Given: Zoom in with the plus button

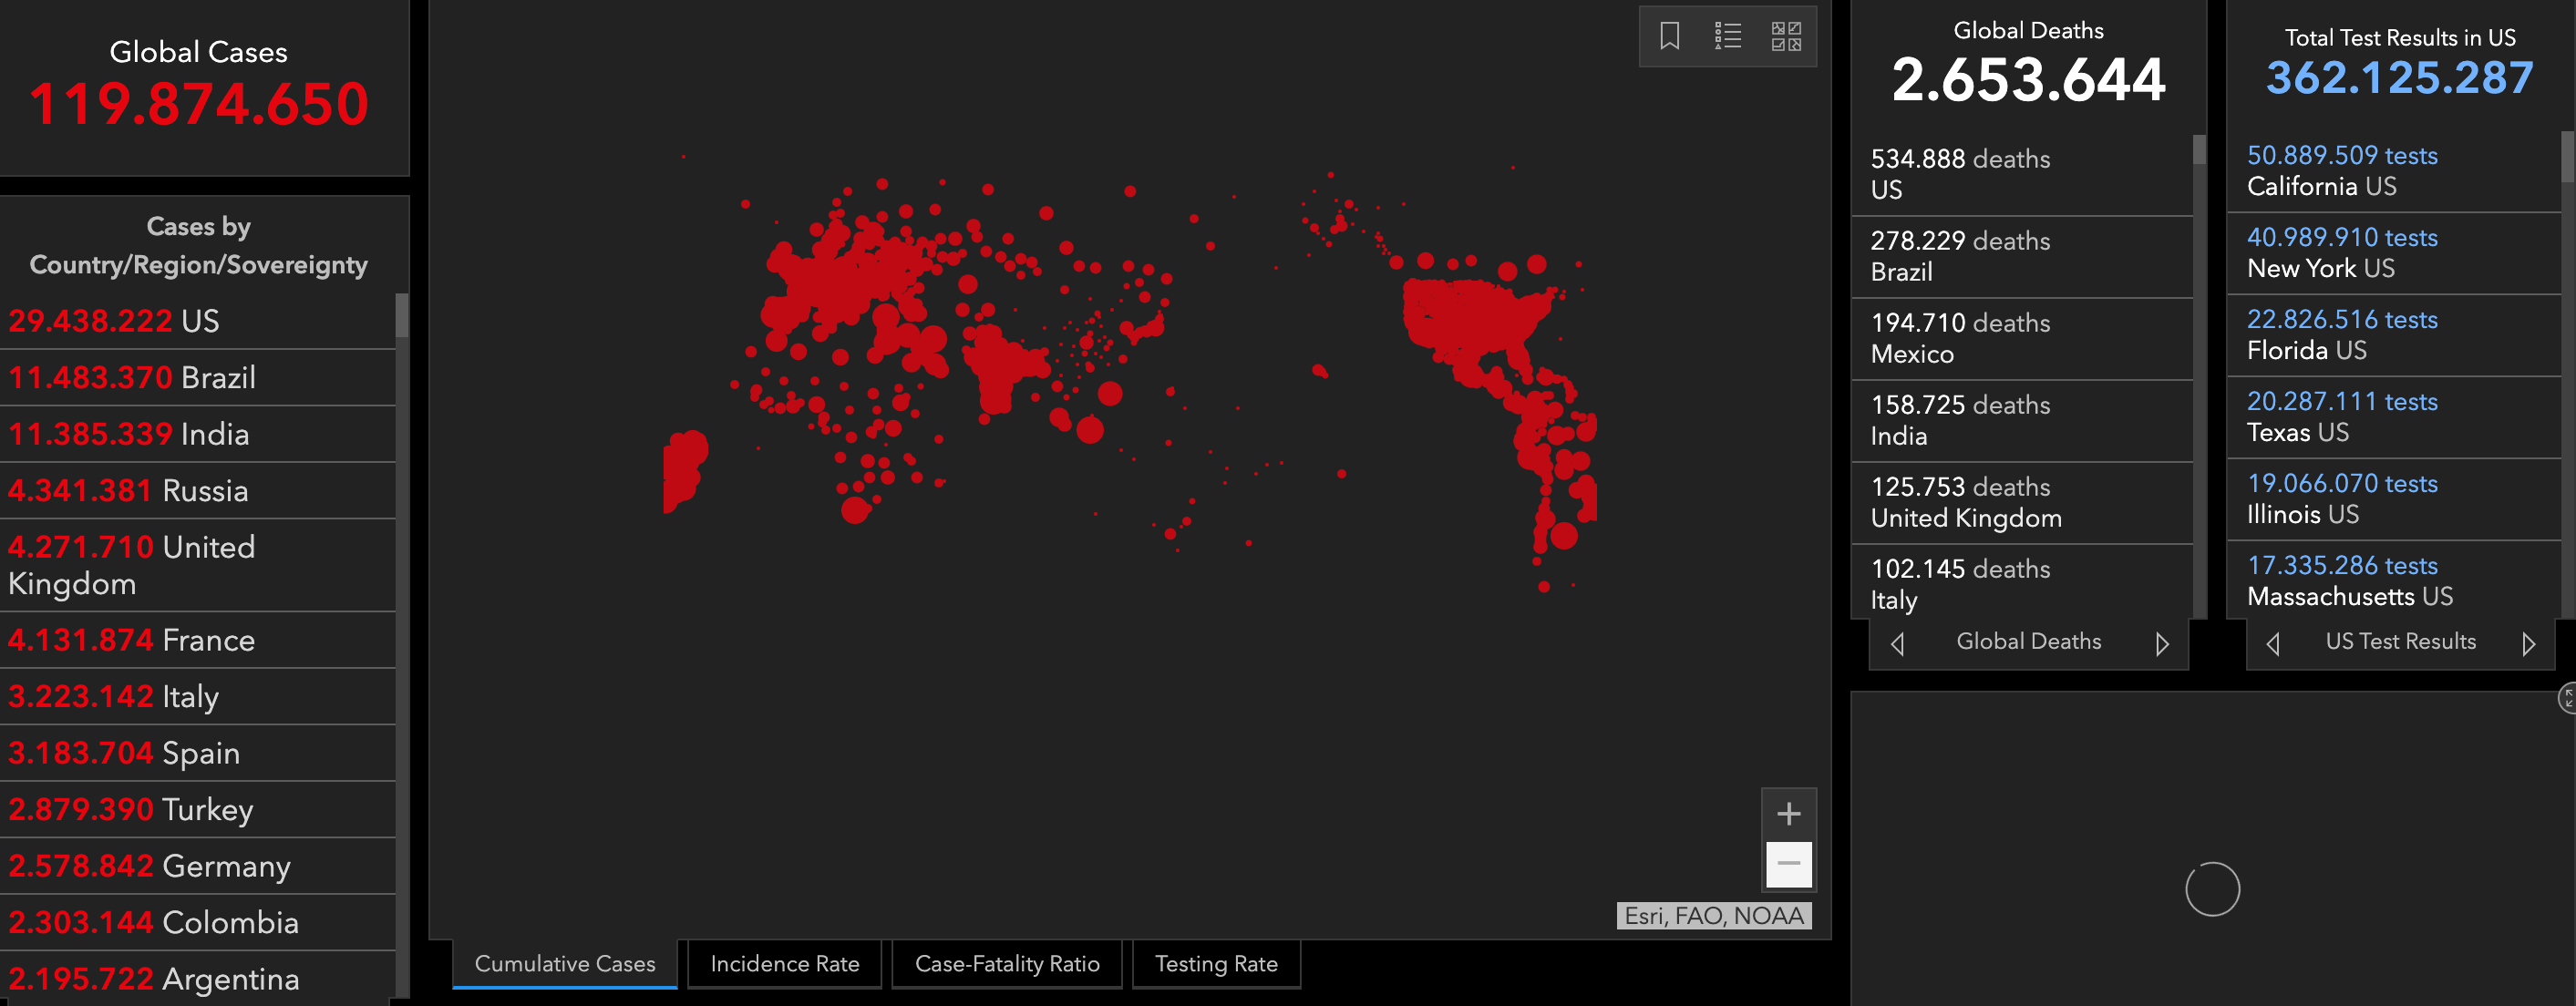Looking at the screenshot, I should [1788, 813].
